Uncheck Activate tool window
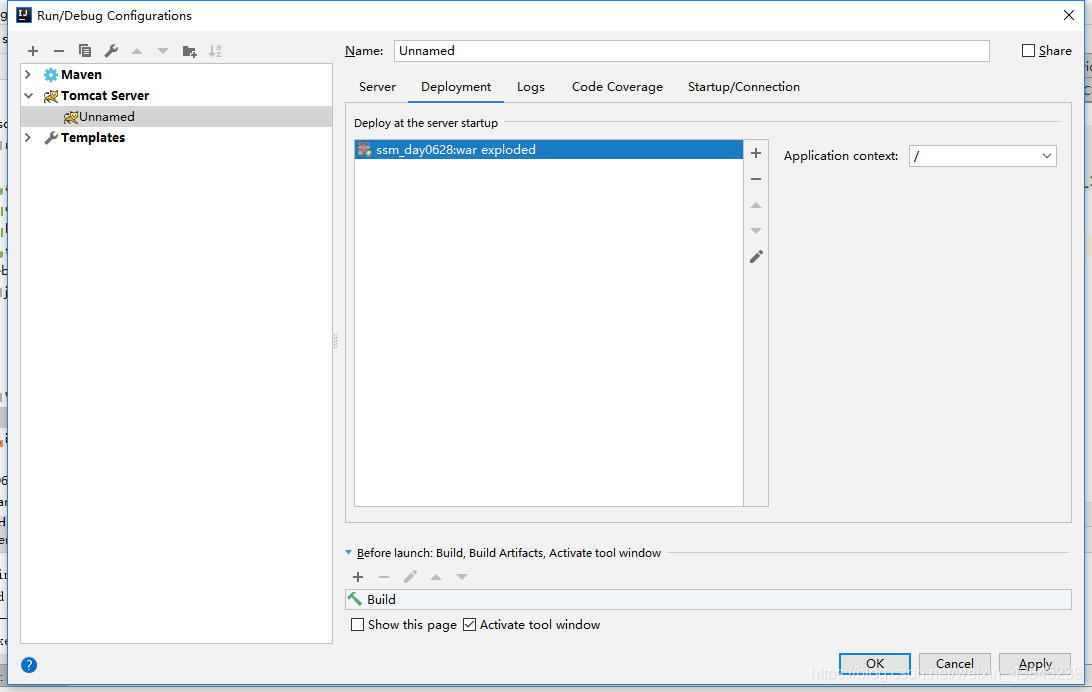Image resolution: width=1092 pixels, height=692 pixels. coord(469,624)
